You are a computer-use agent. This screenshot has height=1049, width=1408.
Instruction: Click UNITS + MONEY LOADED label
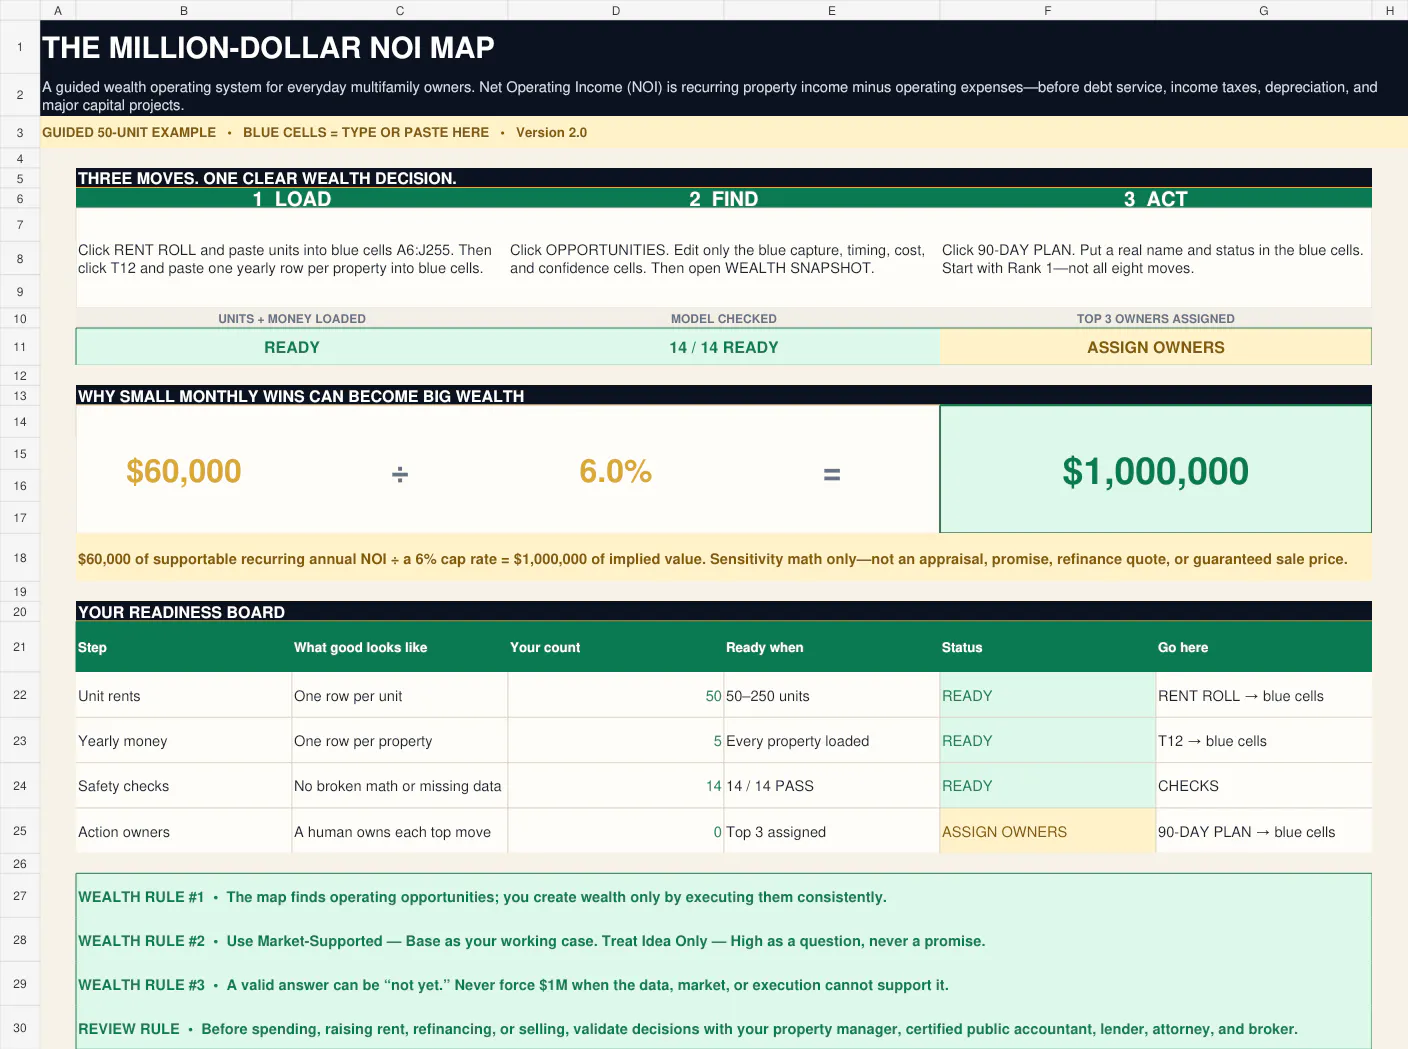click(292, 319)
